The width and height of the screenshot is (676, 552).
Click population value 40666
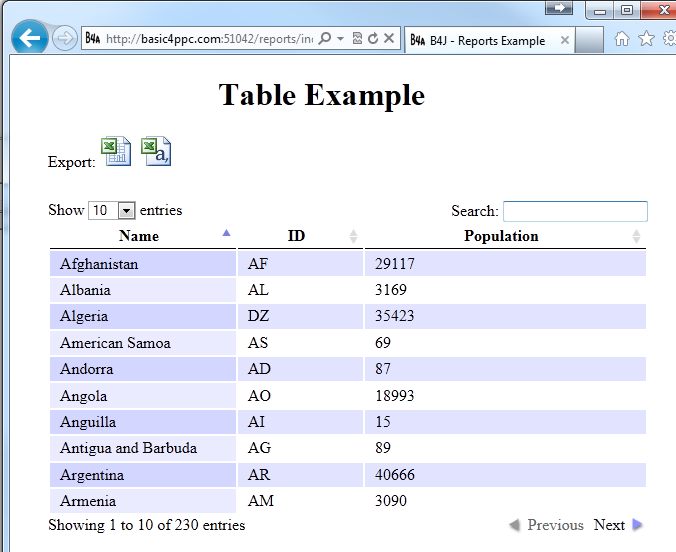point(394,475)
